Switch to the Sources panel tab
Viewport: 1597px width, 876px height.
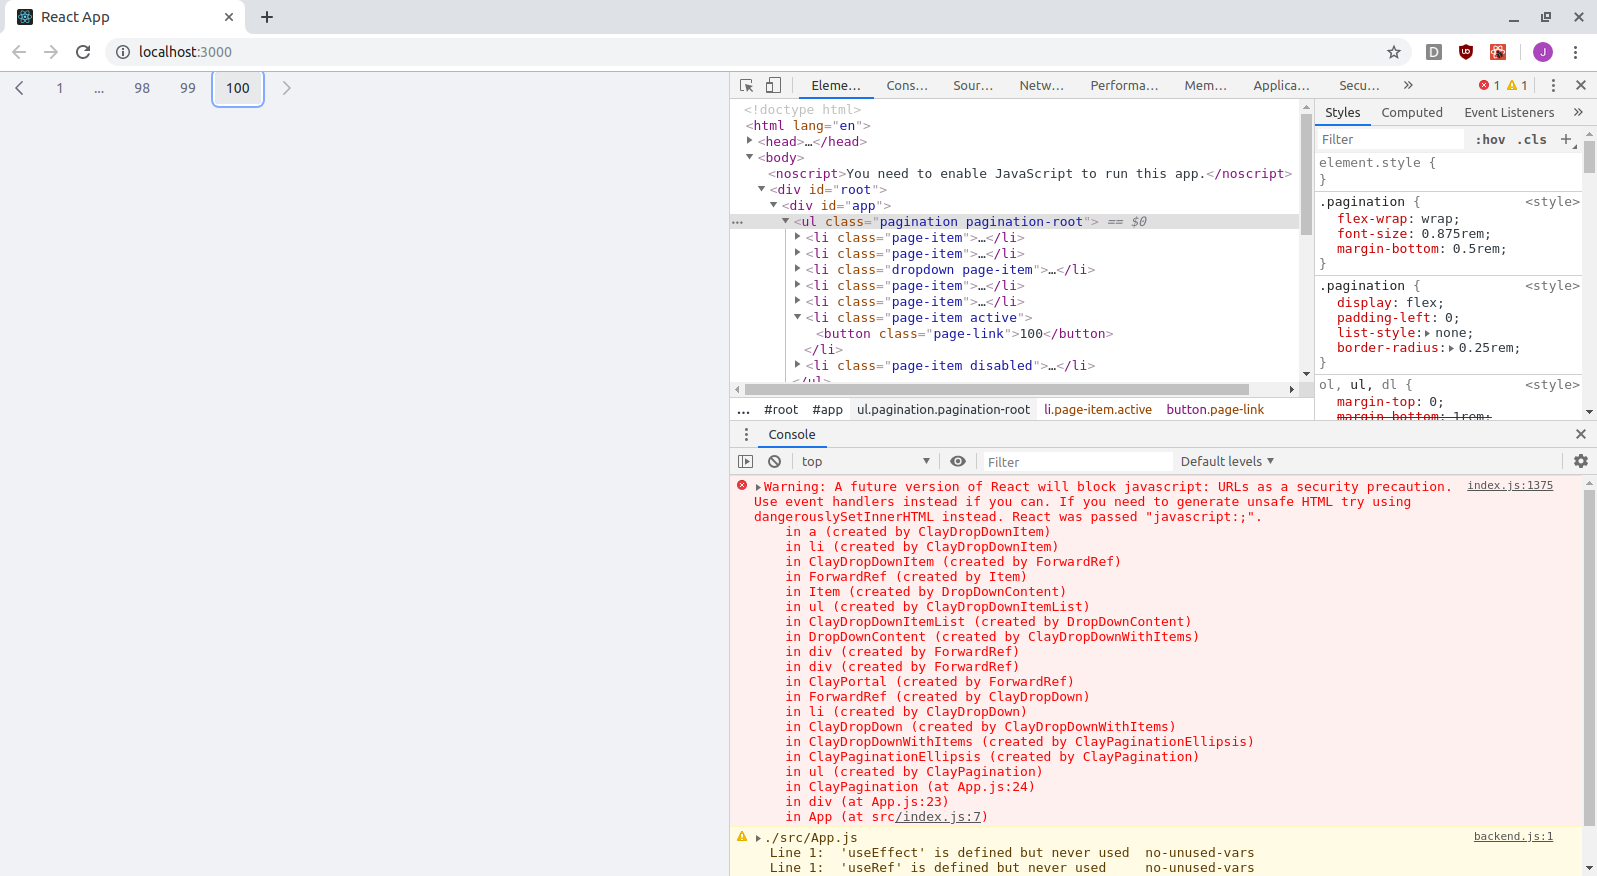coord(973,86)
